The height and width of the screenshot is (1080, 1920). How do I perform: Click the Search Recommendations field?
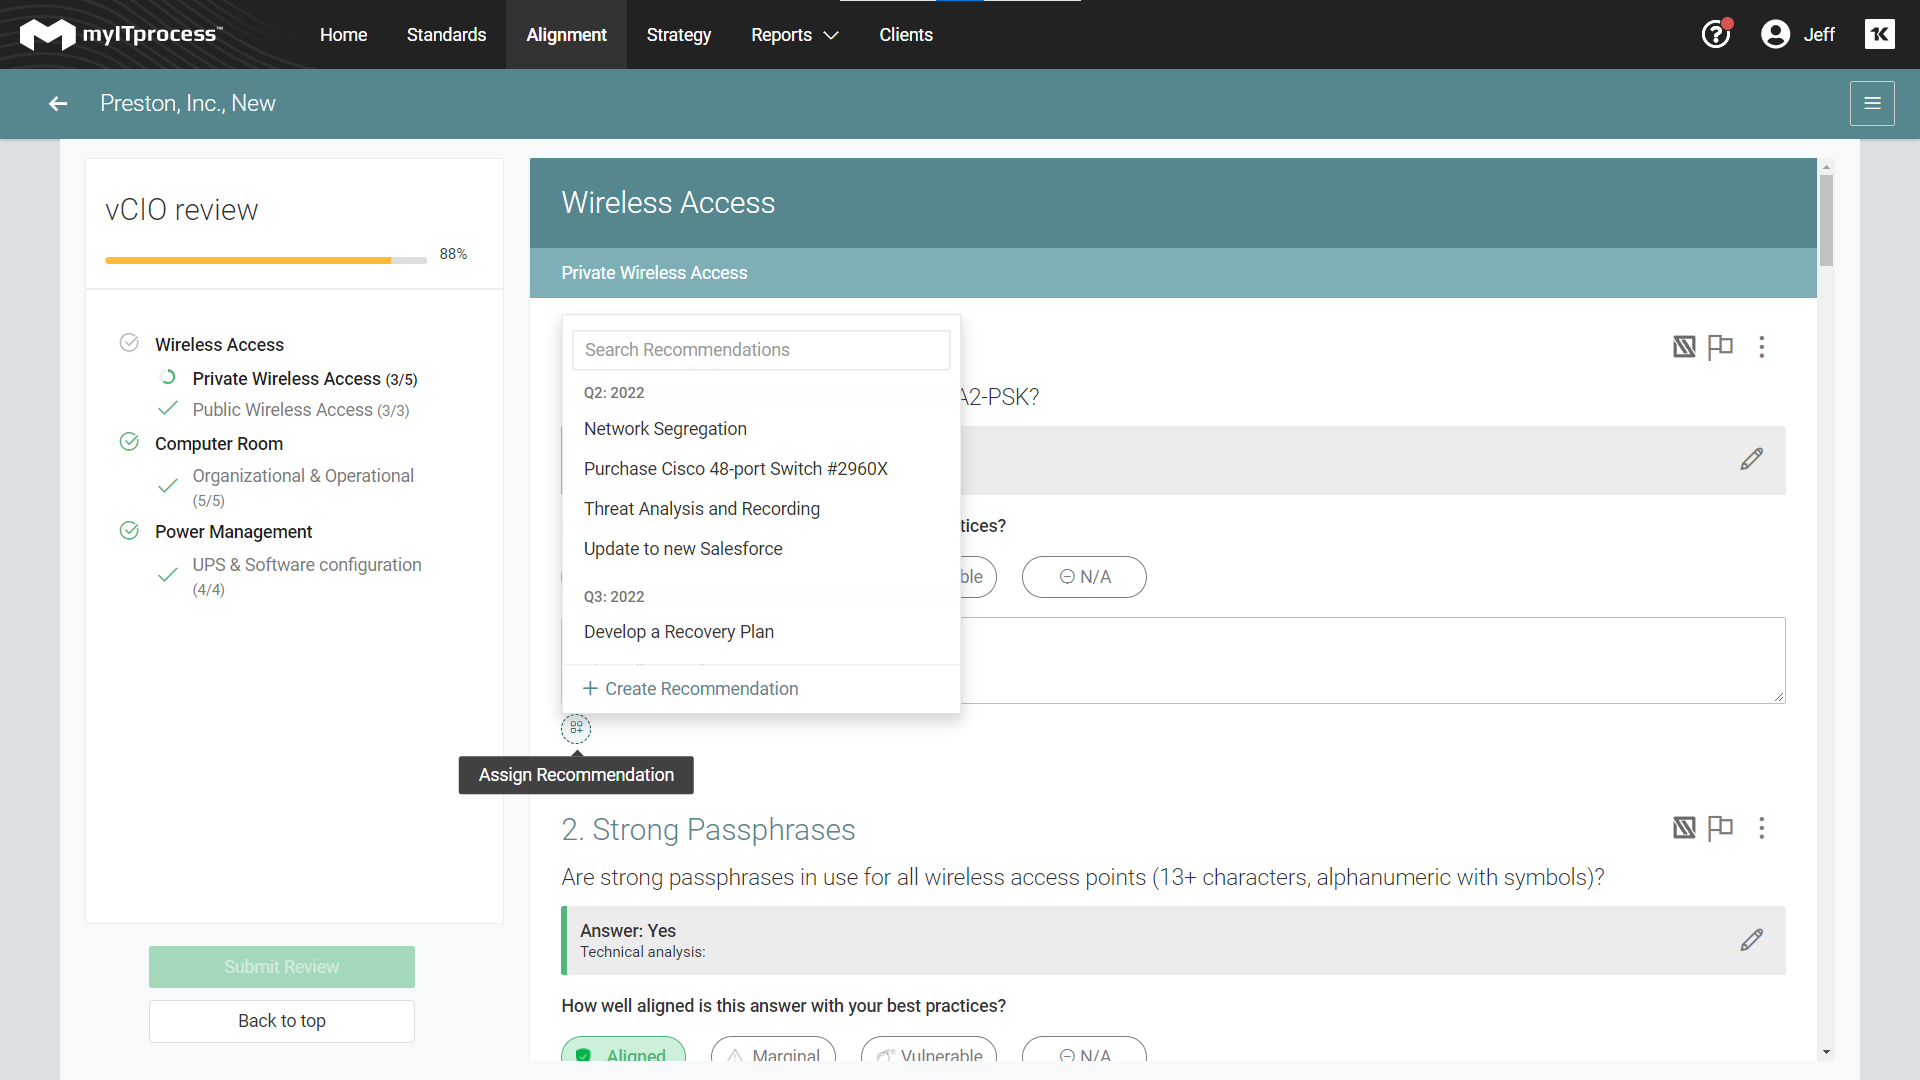tap(760, 350)
